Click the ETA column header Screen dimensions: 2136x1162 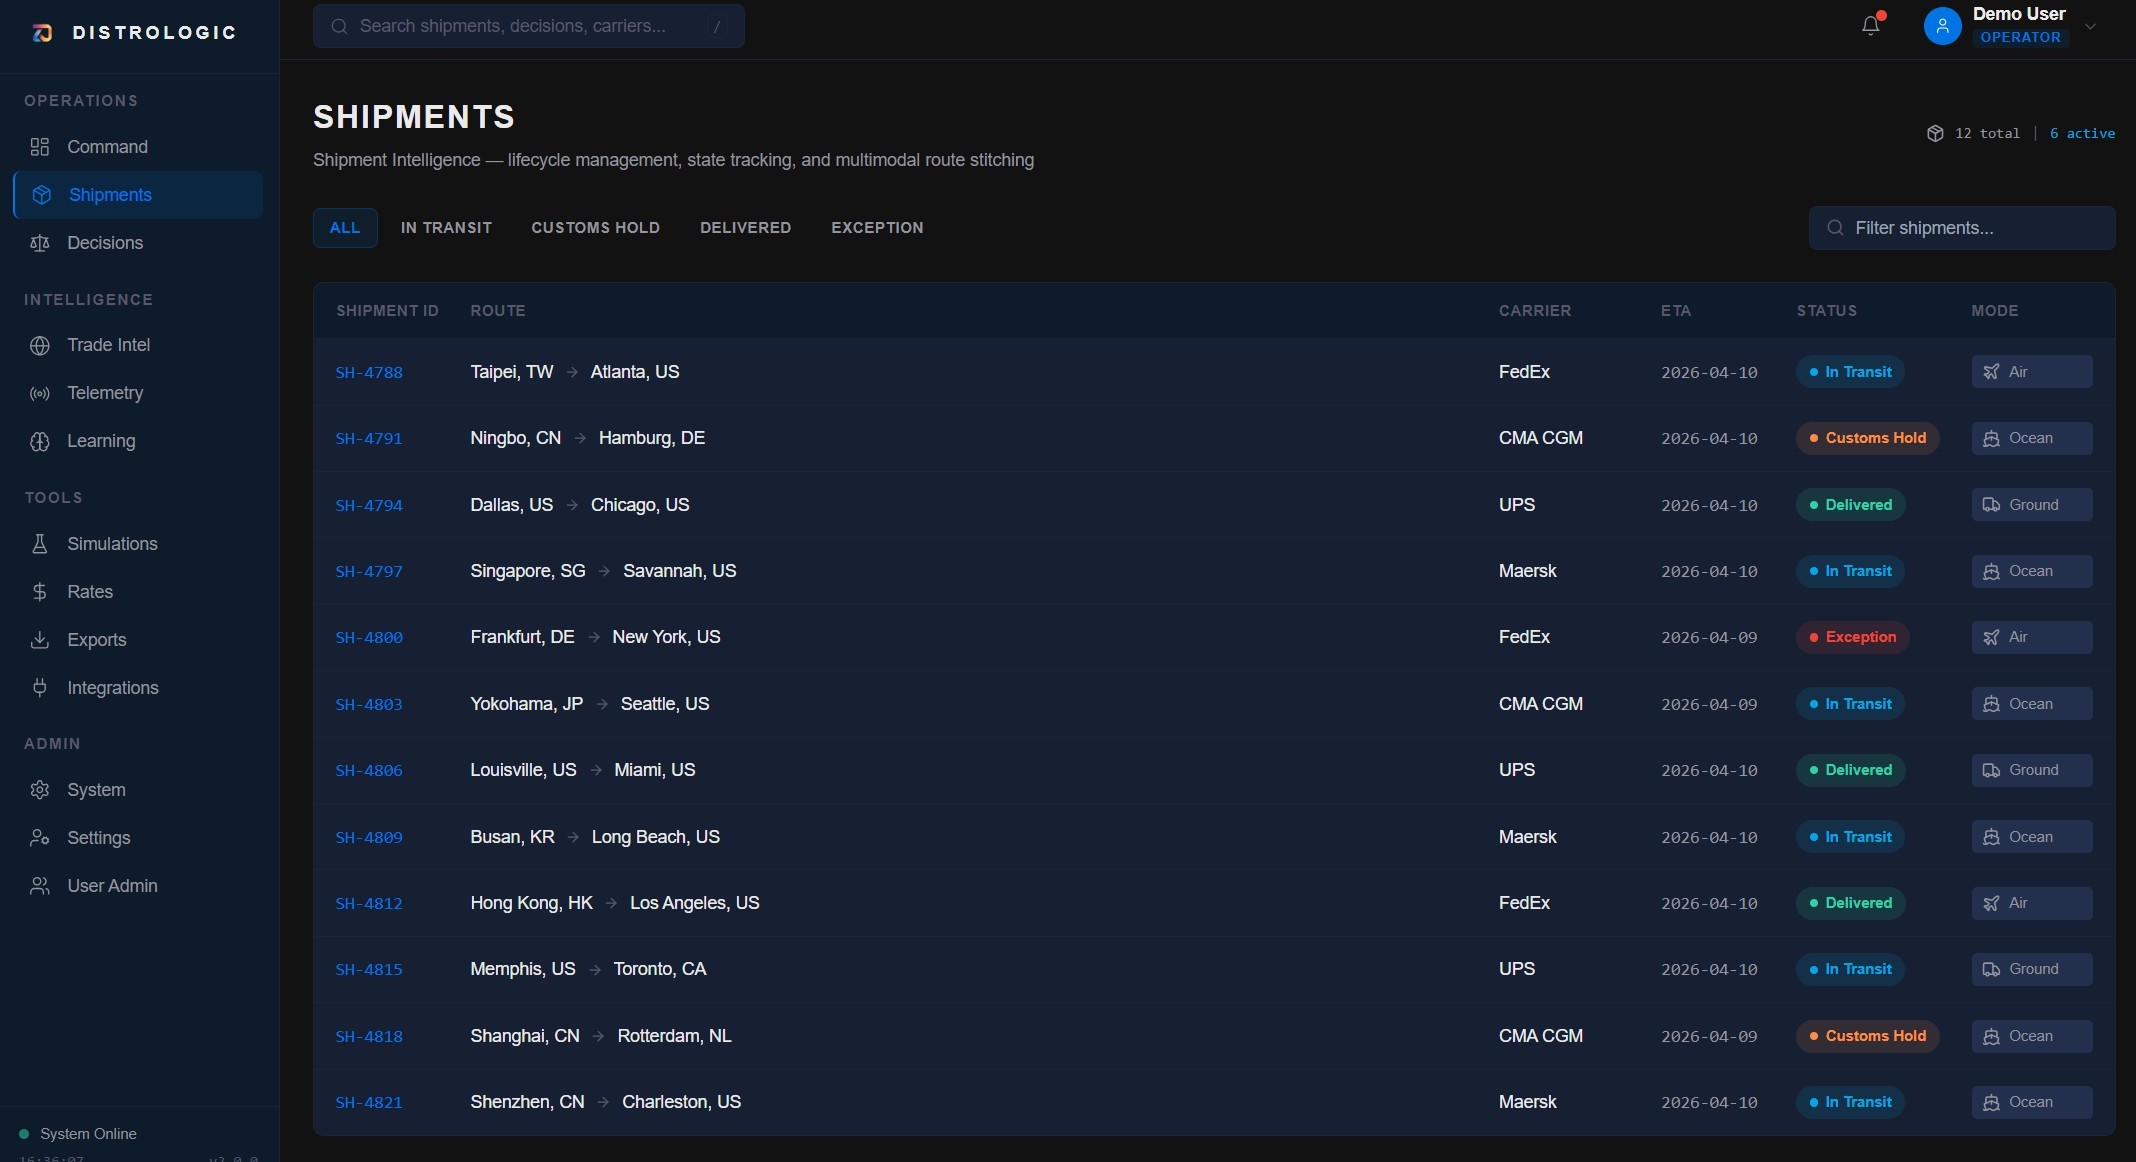coord(1676,311)
